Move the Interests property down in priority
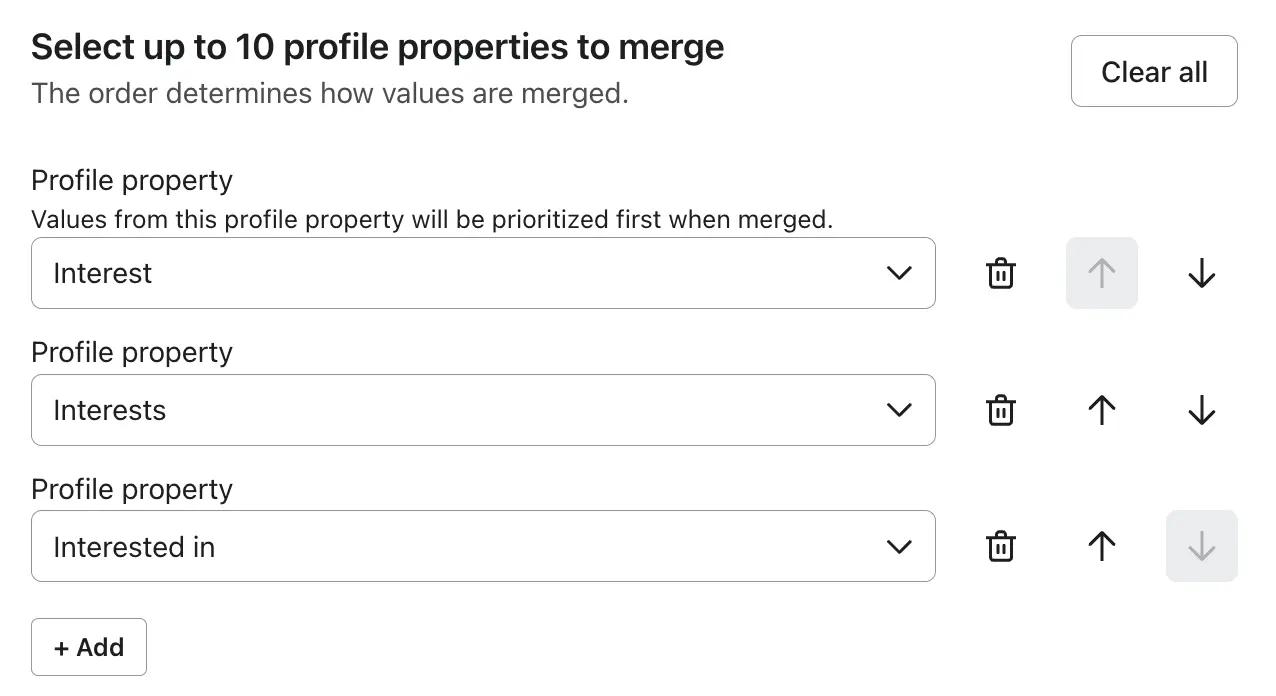 [1201, 409]
